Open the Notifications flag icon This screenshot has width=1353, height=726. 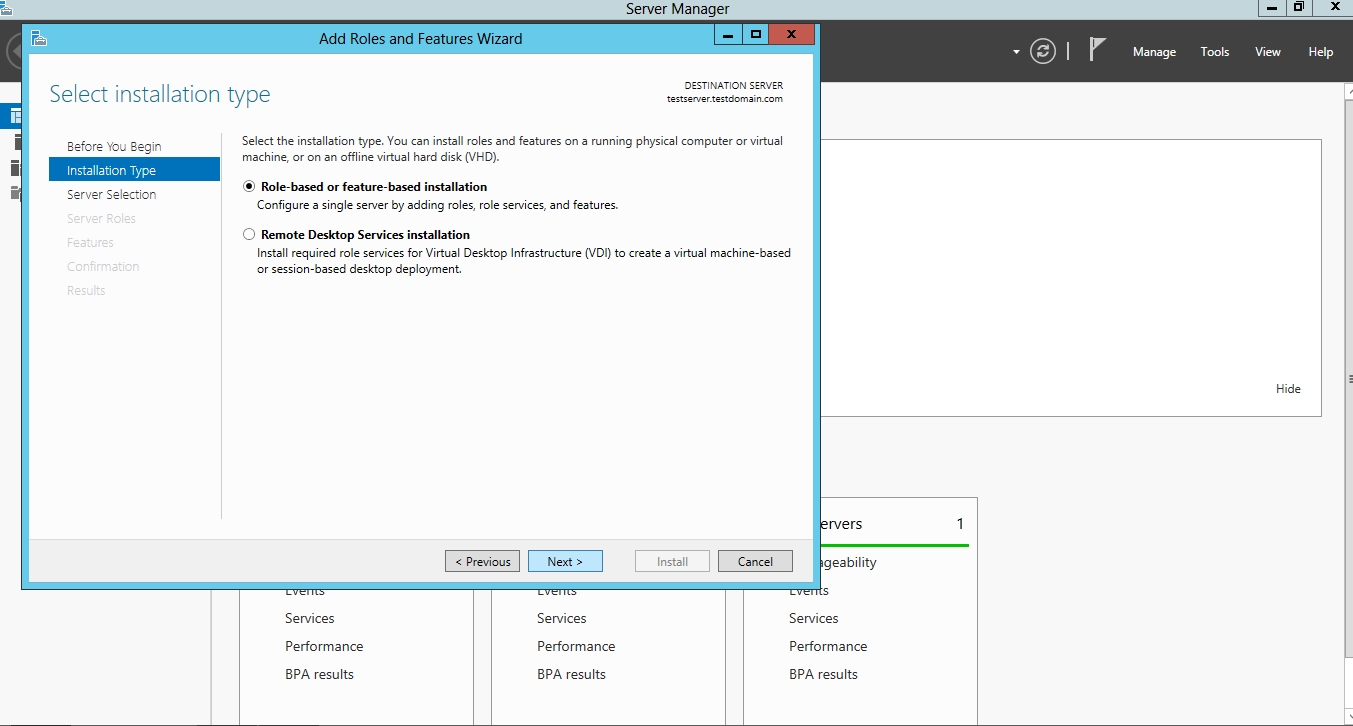[x=1097, y=50]
